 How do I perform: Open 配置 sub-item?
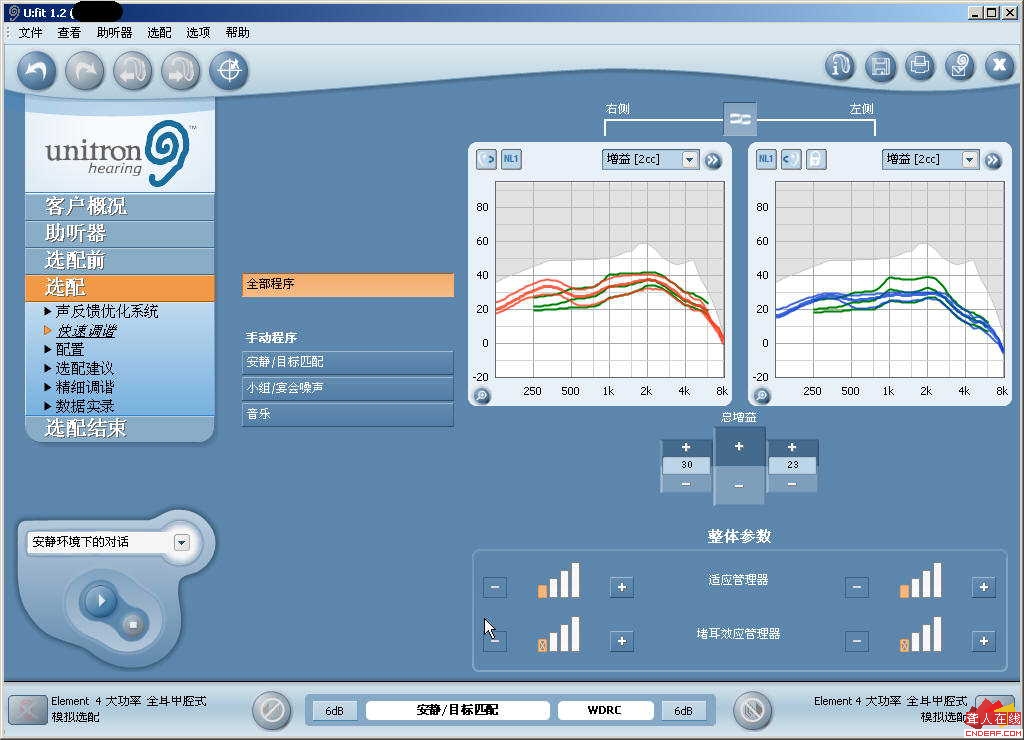(70, 349)
